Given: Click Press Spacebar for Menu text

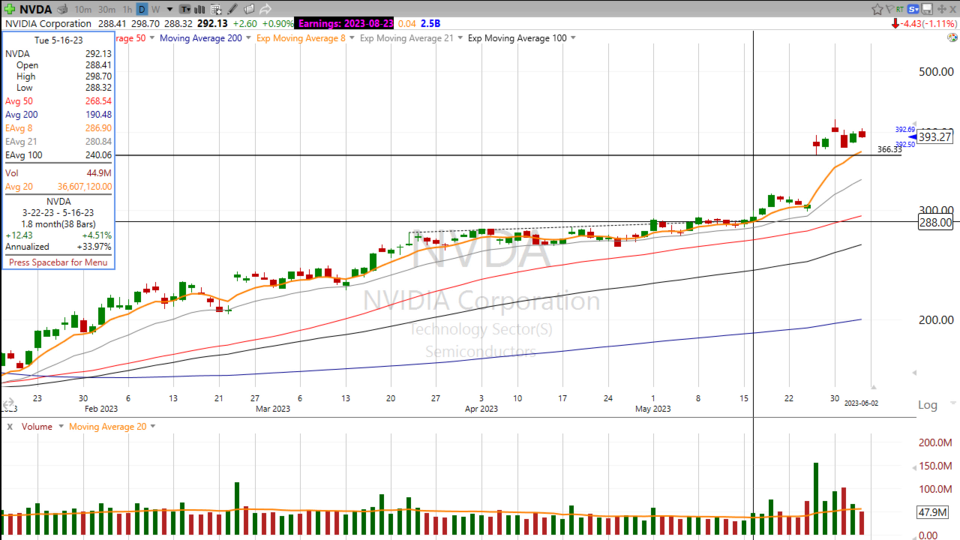Looking at the screenshot, I should [58, 262].
